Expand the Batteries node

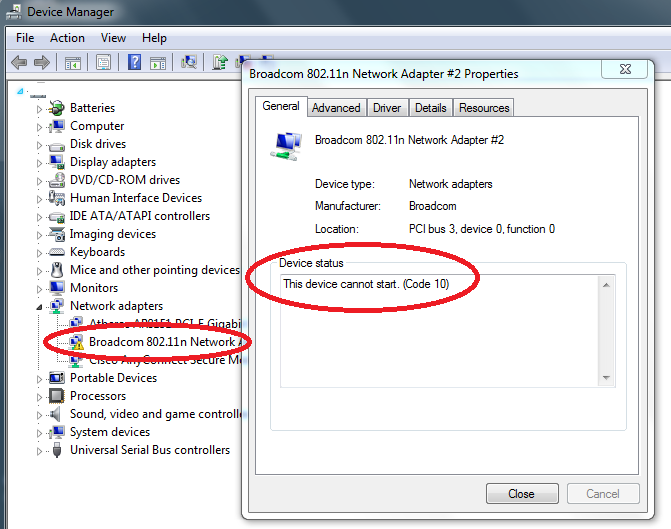[x=39, y=109]
